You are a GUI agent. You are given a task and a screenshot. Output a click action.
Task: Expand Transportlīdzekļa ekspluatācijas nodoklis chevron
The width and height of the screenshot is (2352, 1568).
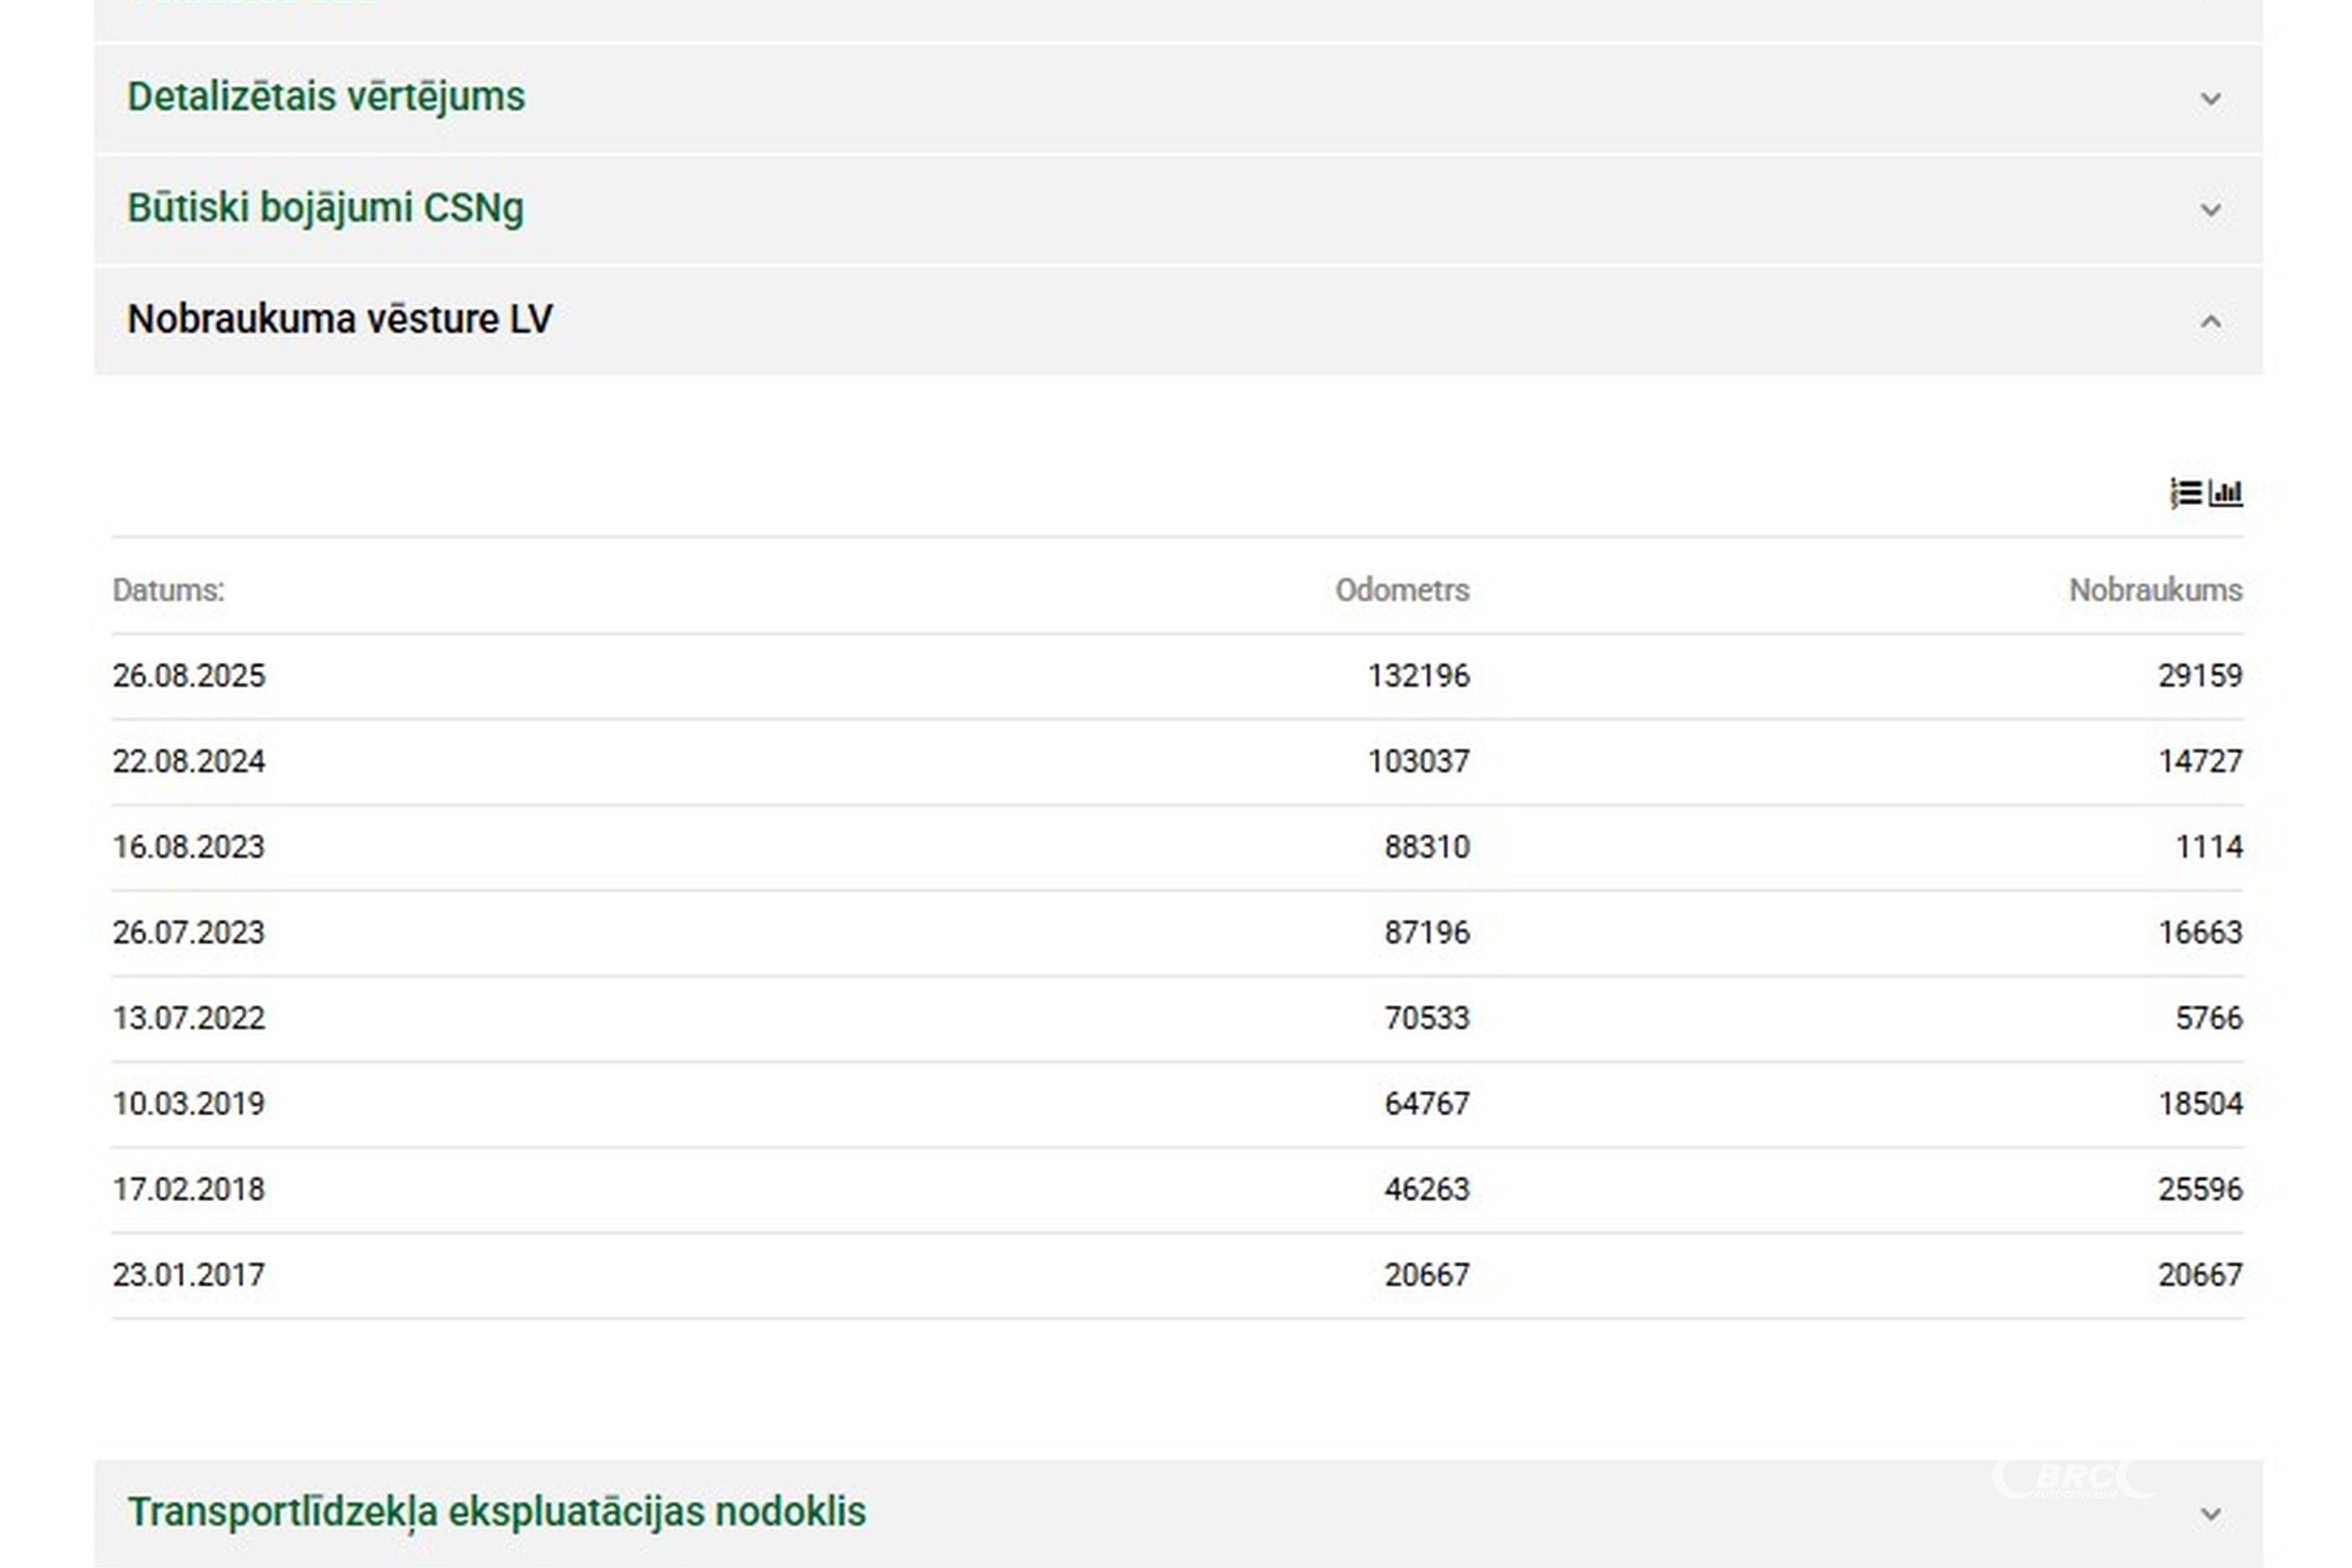[x=2211, y=1515]
